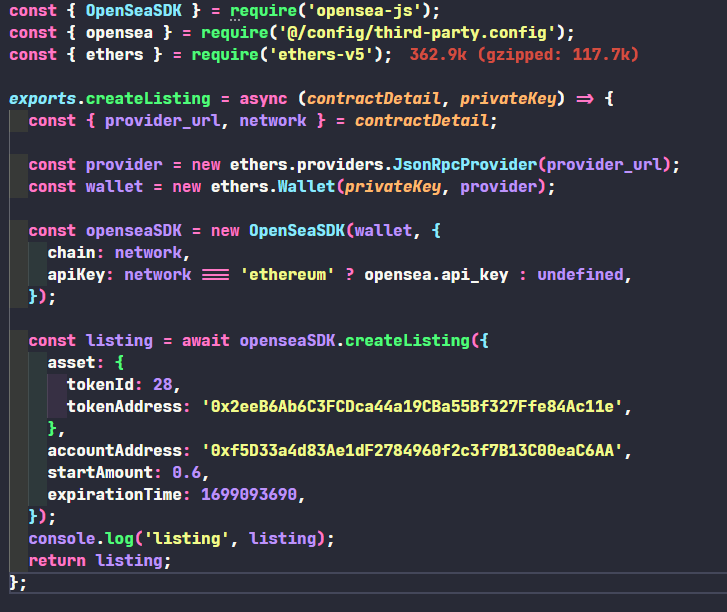Click the privateKey parameter in function signature
This screenshot has width=727, height=612.
[x=508, y=99]
